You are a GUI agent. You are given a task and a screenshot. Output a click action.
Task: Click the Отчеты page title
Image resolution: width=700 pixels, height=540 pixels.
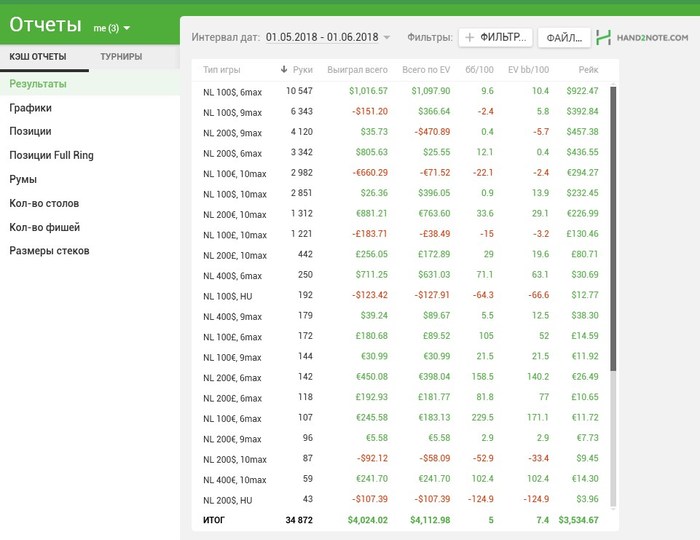[46, 25]
